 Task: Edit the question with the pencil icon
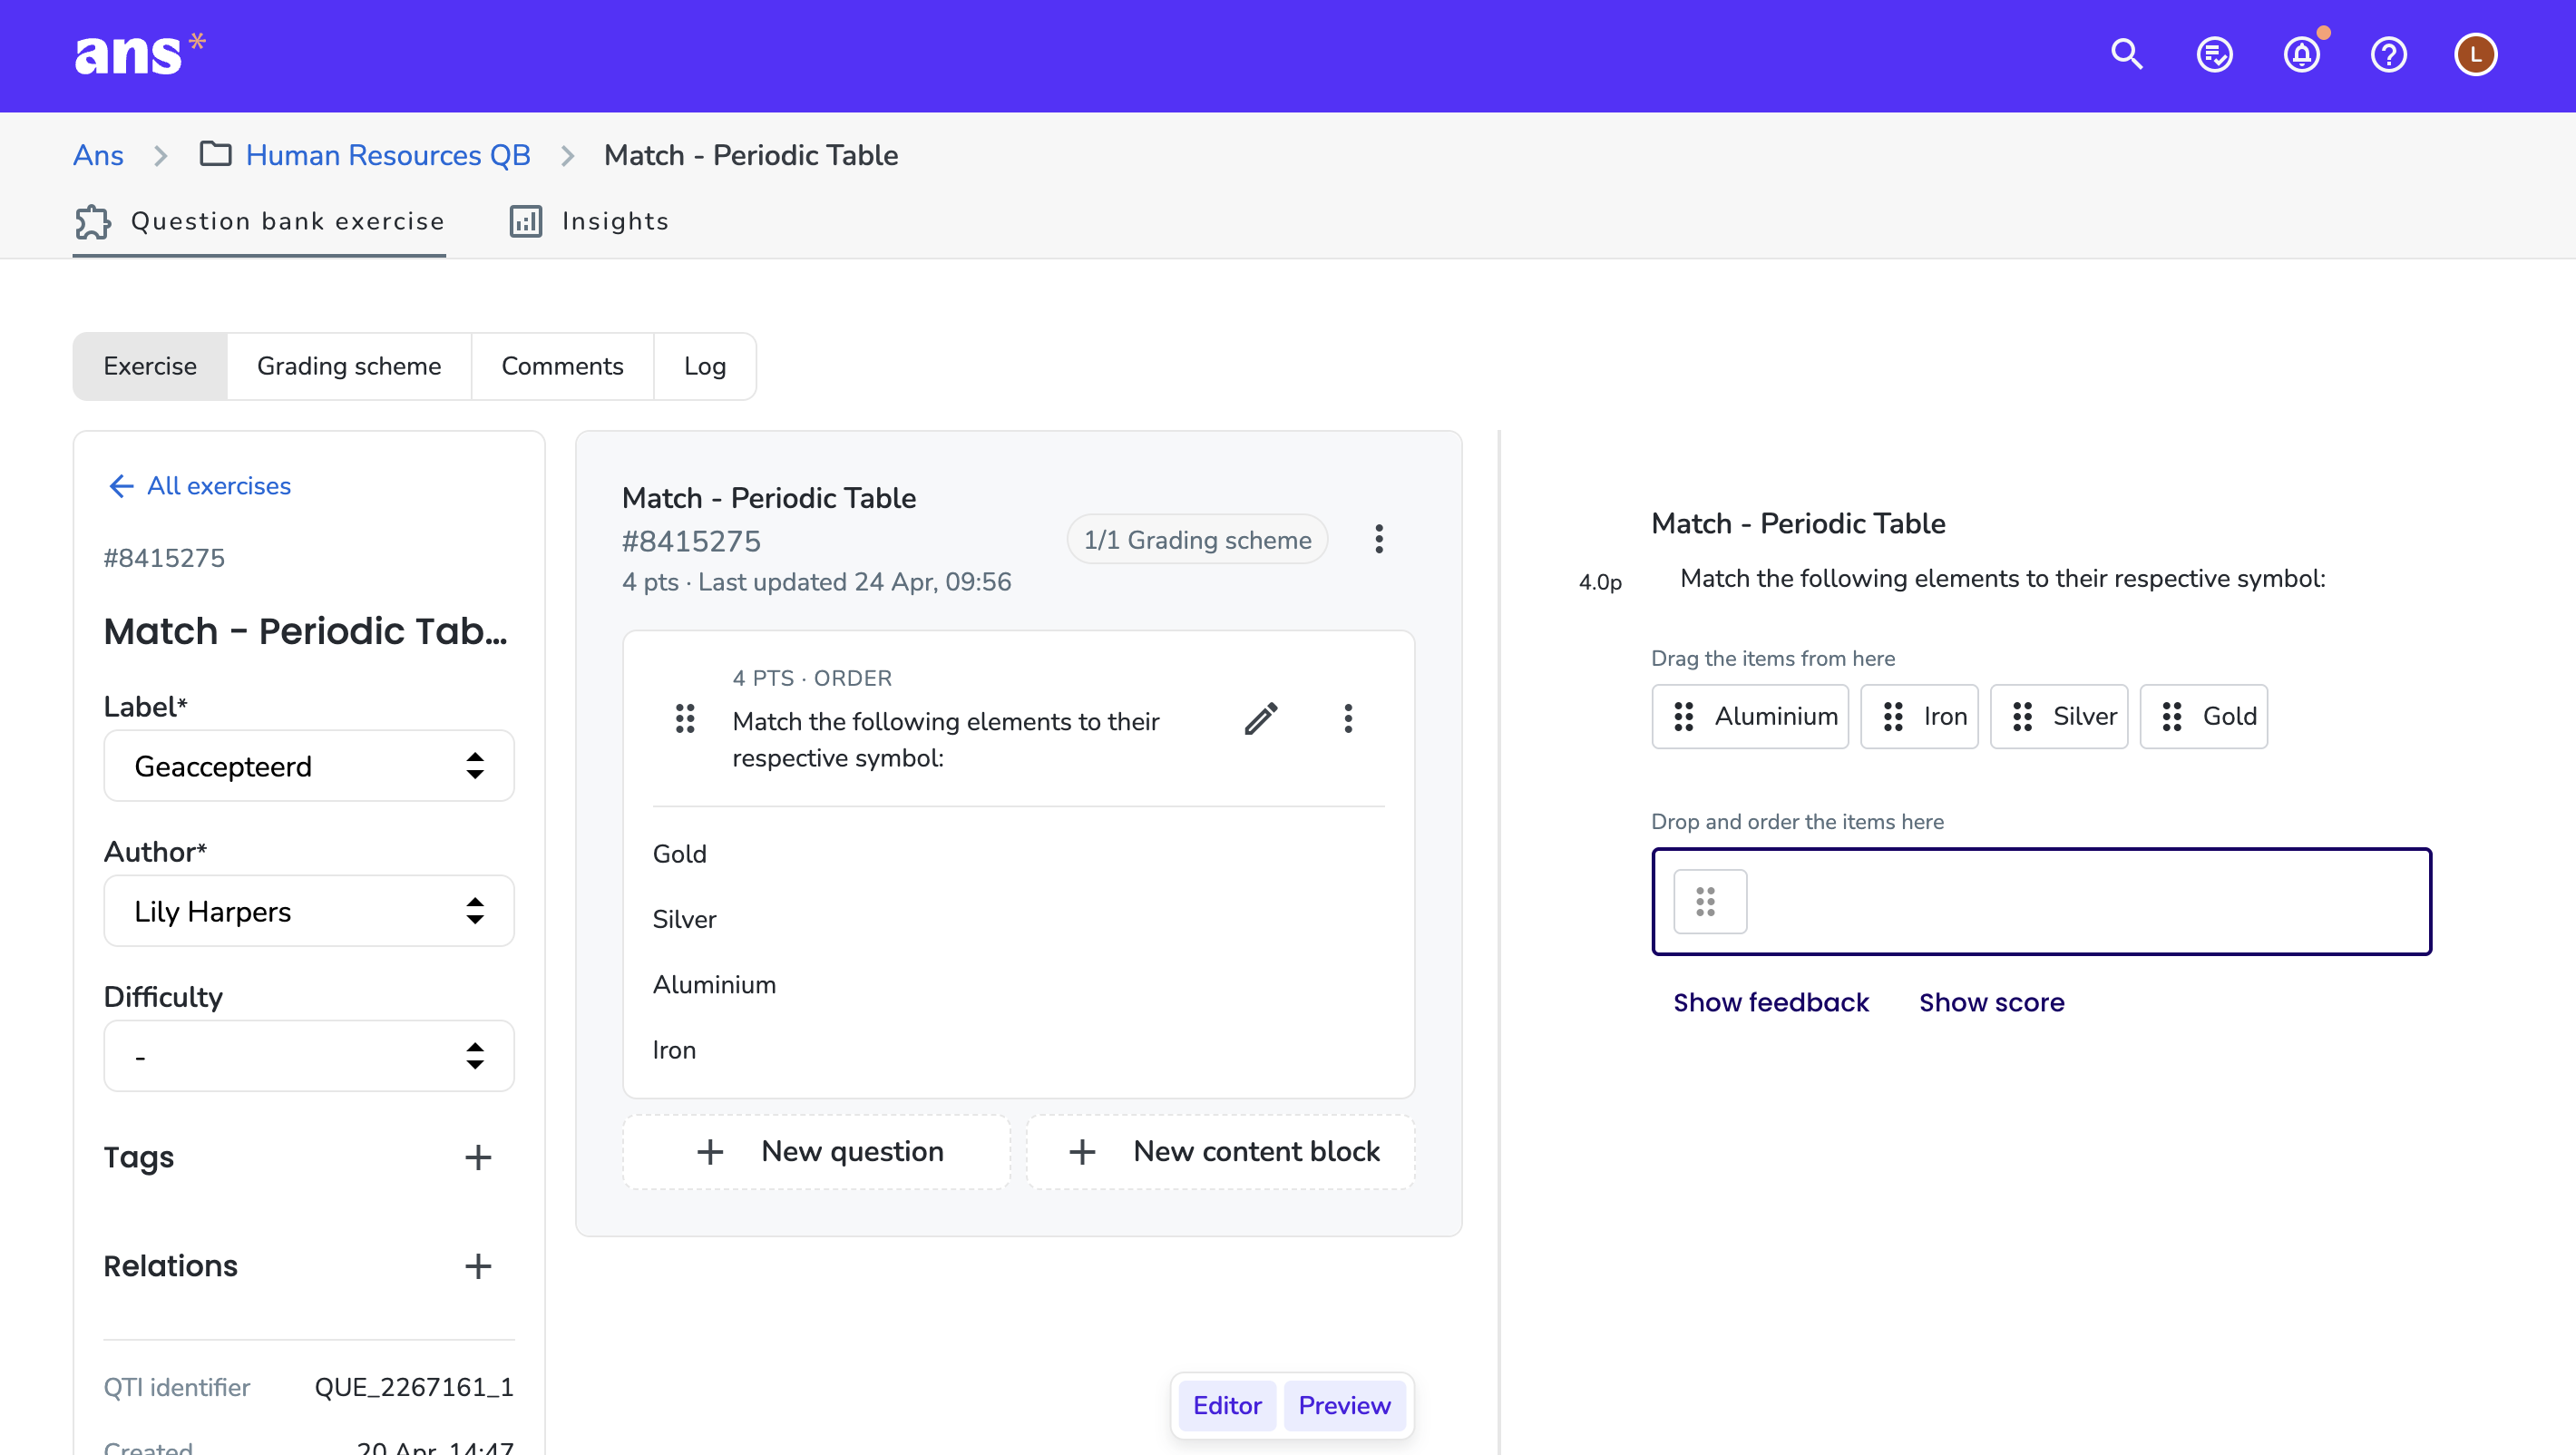point(1261,719)
